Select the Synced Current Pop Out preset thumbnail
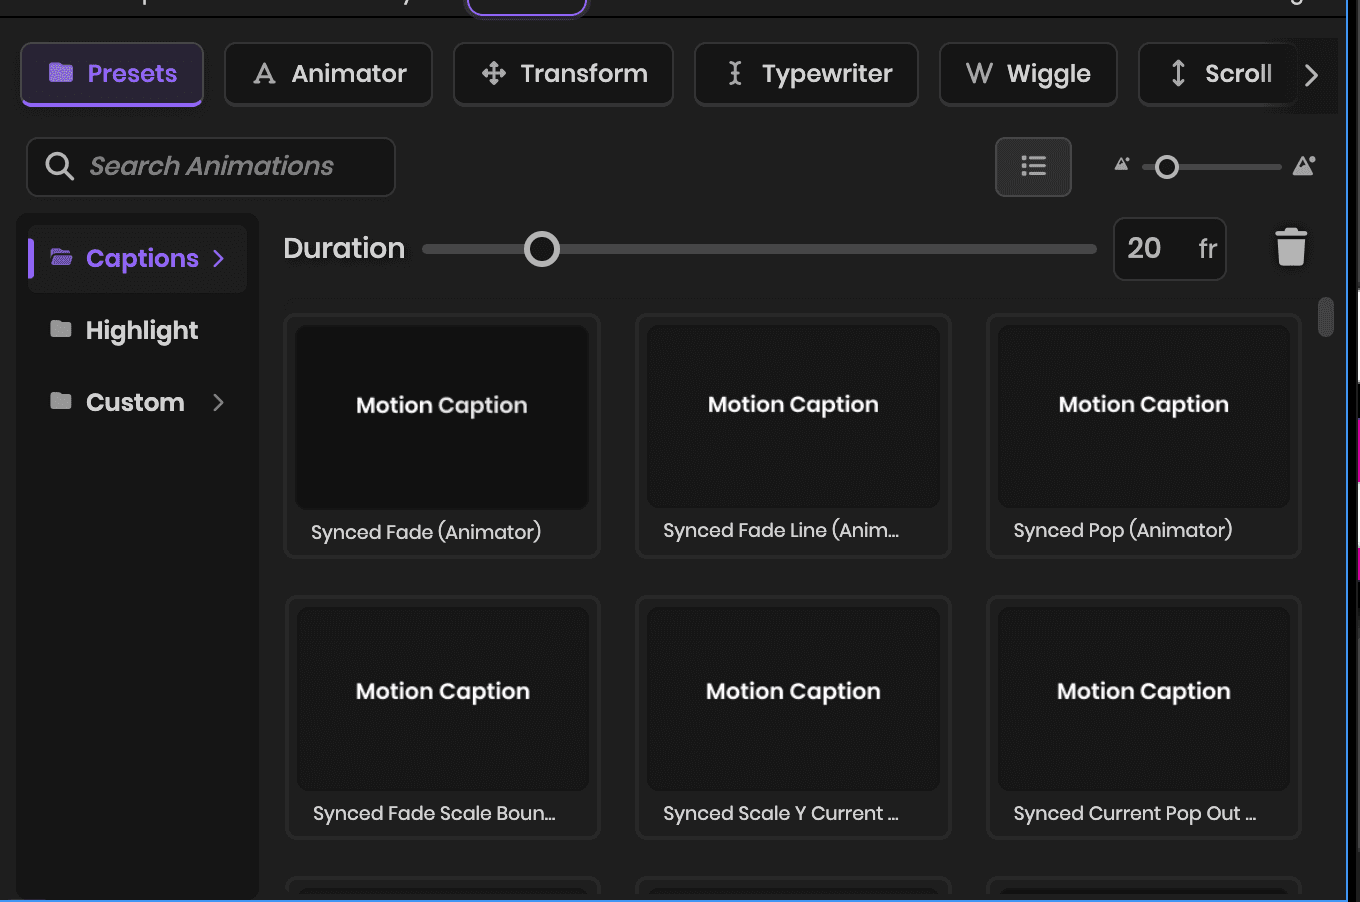The height and width of the screenshot is (902, 1360). [x=1144, y=699]
